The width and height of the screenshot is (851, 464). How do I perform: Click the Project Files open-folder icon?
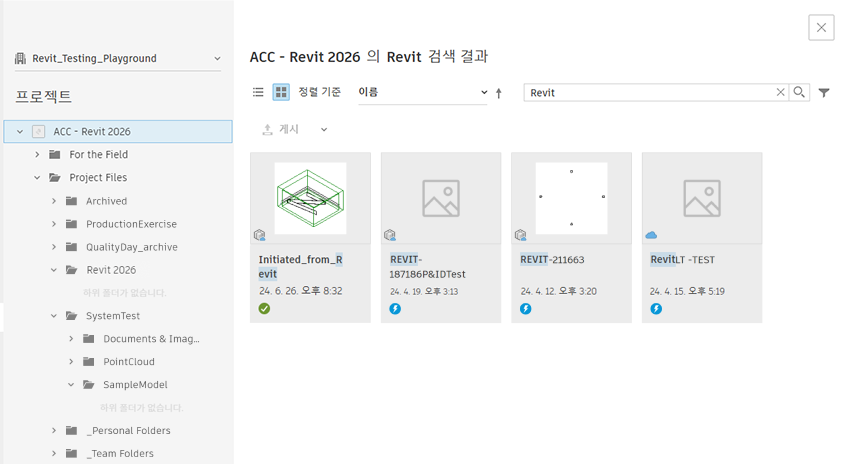[x=54, y=177]
